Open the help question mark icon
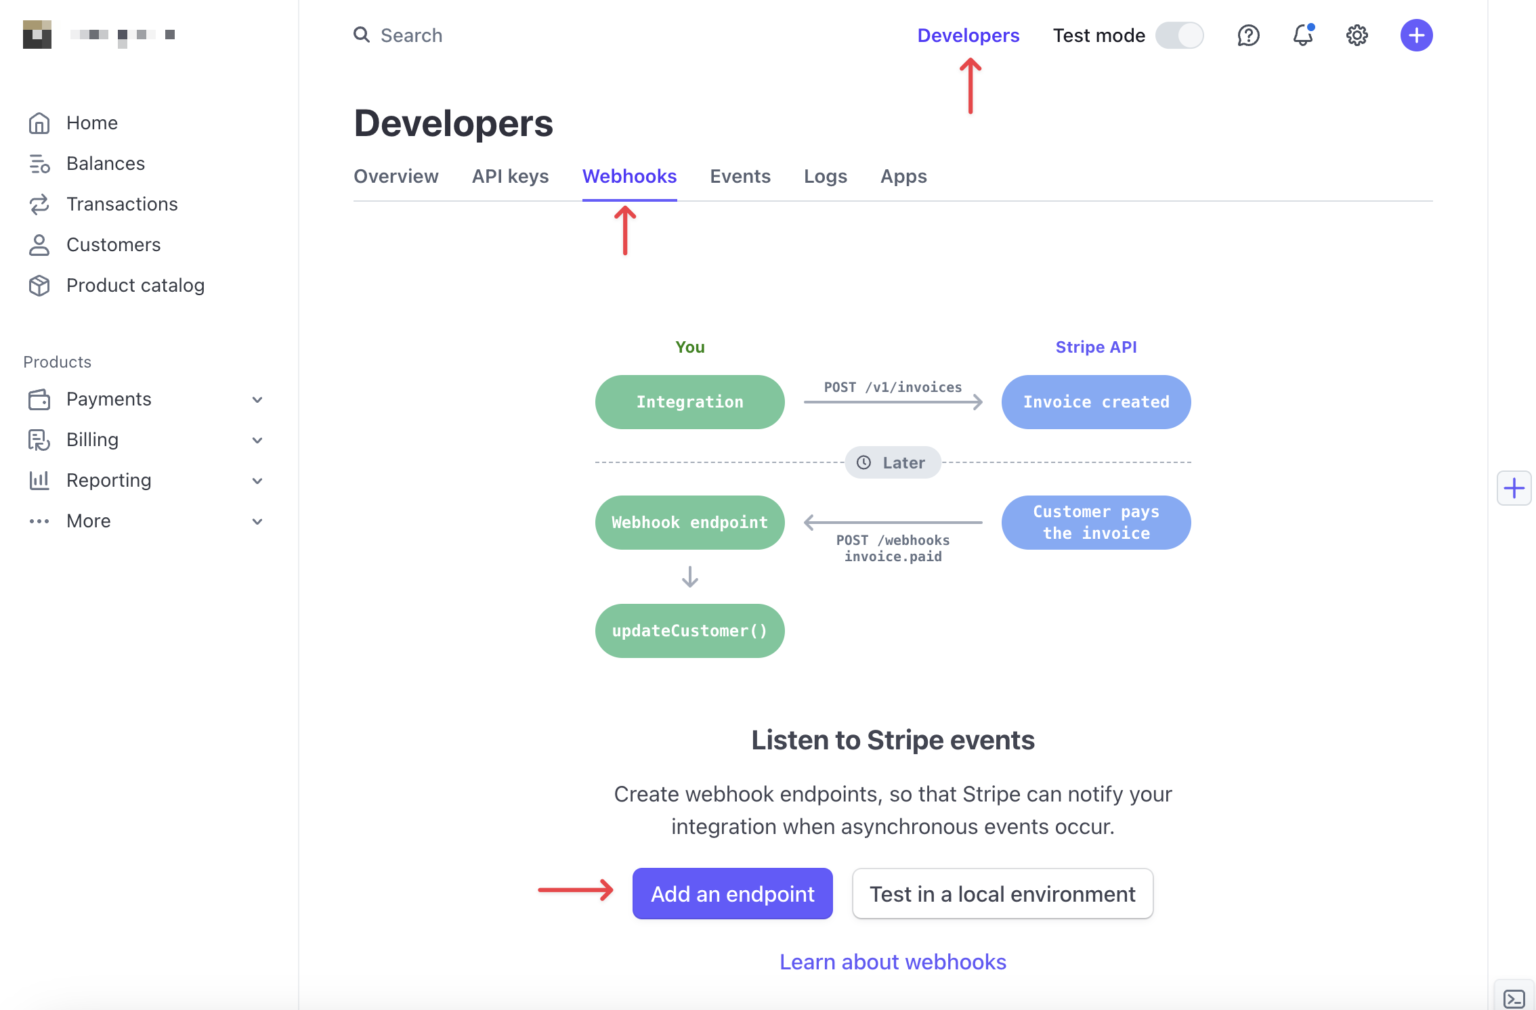This screenshot has width=1536, height=1010. pos(1248,36)
